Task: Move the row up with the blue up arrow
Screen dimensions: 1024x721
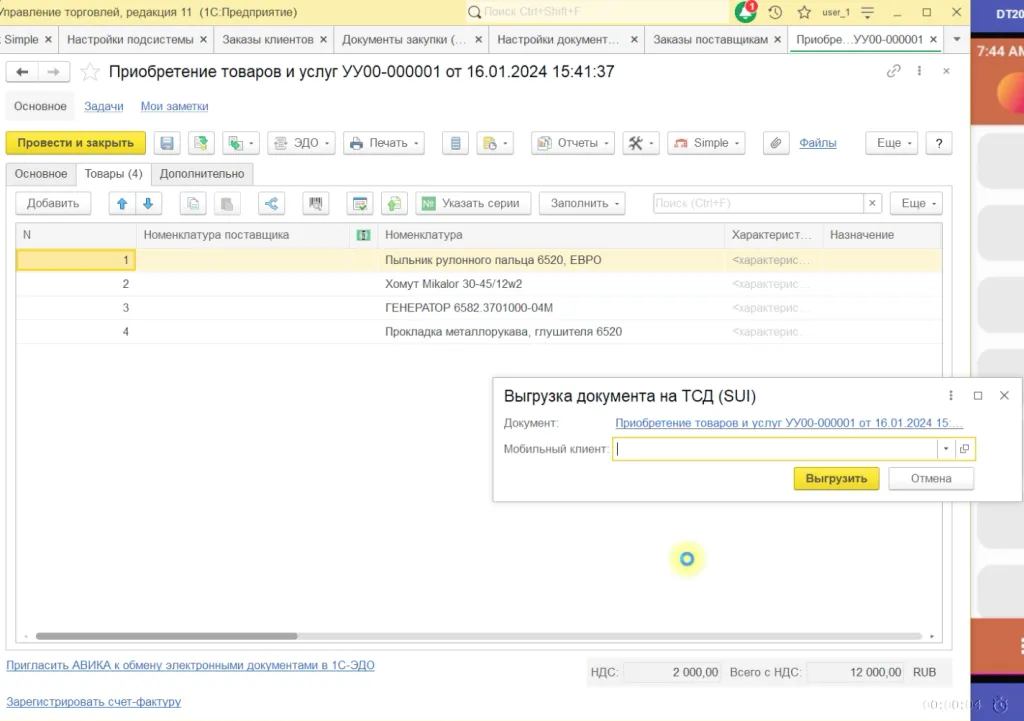Action: coord(121,204)
